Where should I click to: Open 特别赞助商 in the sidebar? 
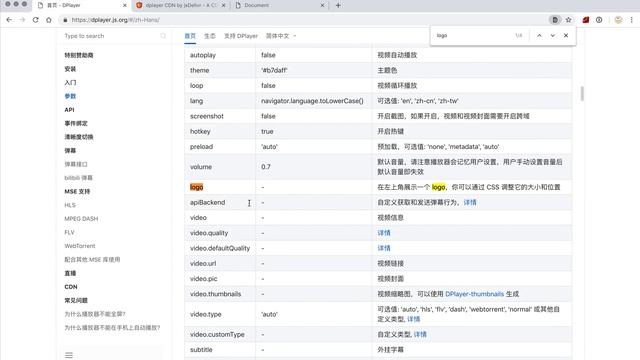coord(79,55)
